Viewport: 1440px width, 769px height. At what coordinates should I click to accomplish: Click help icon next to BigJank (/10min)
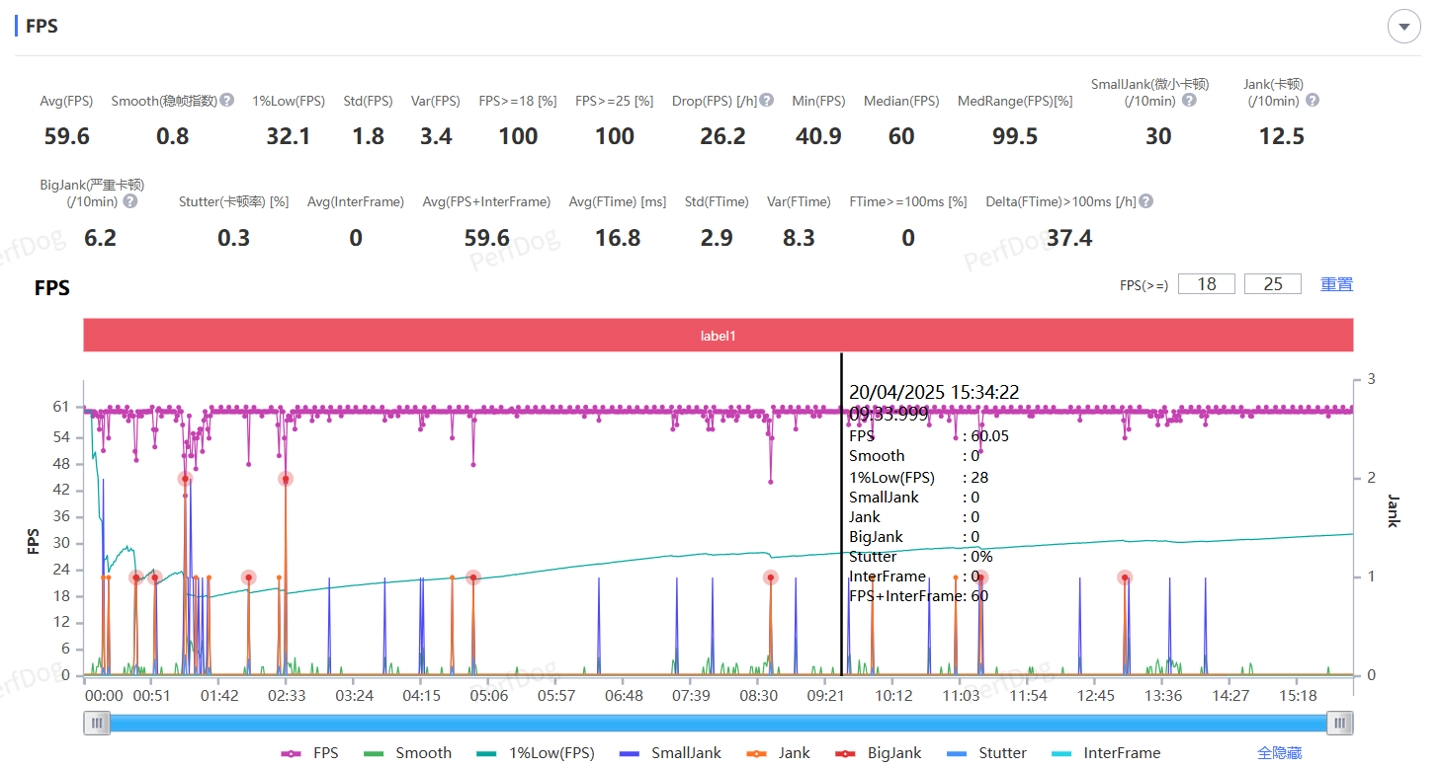[x=130, y=201]
